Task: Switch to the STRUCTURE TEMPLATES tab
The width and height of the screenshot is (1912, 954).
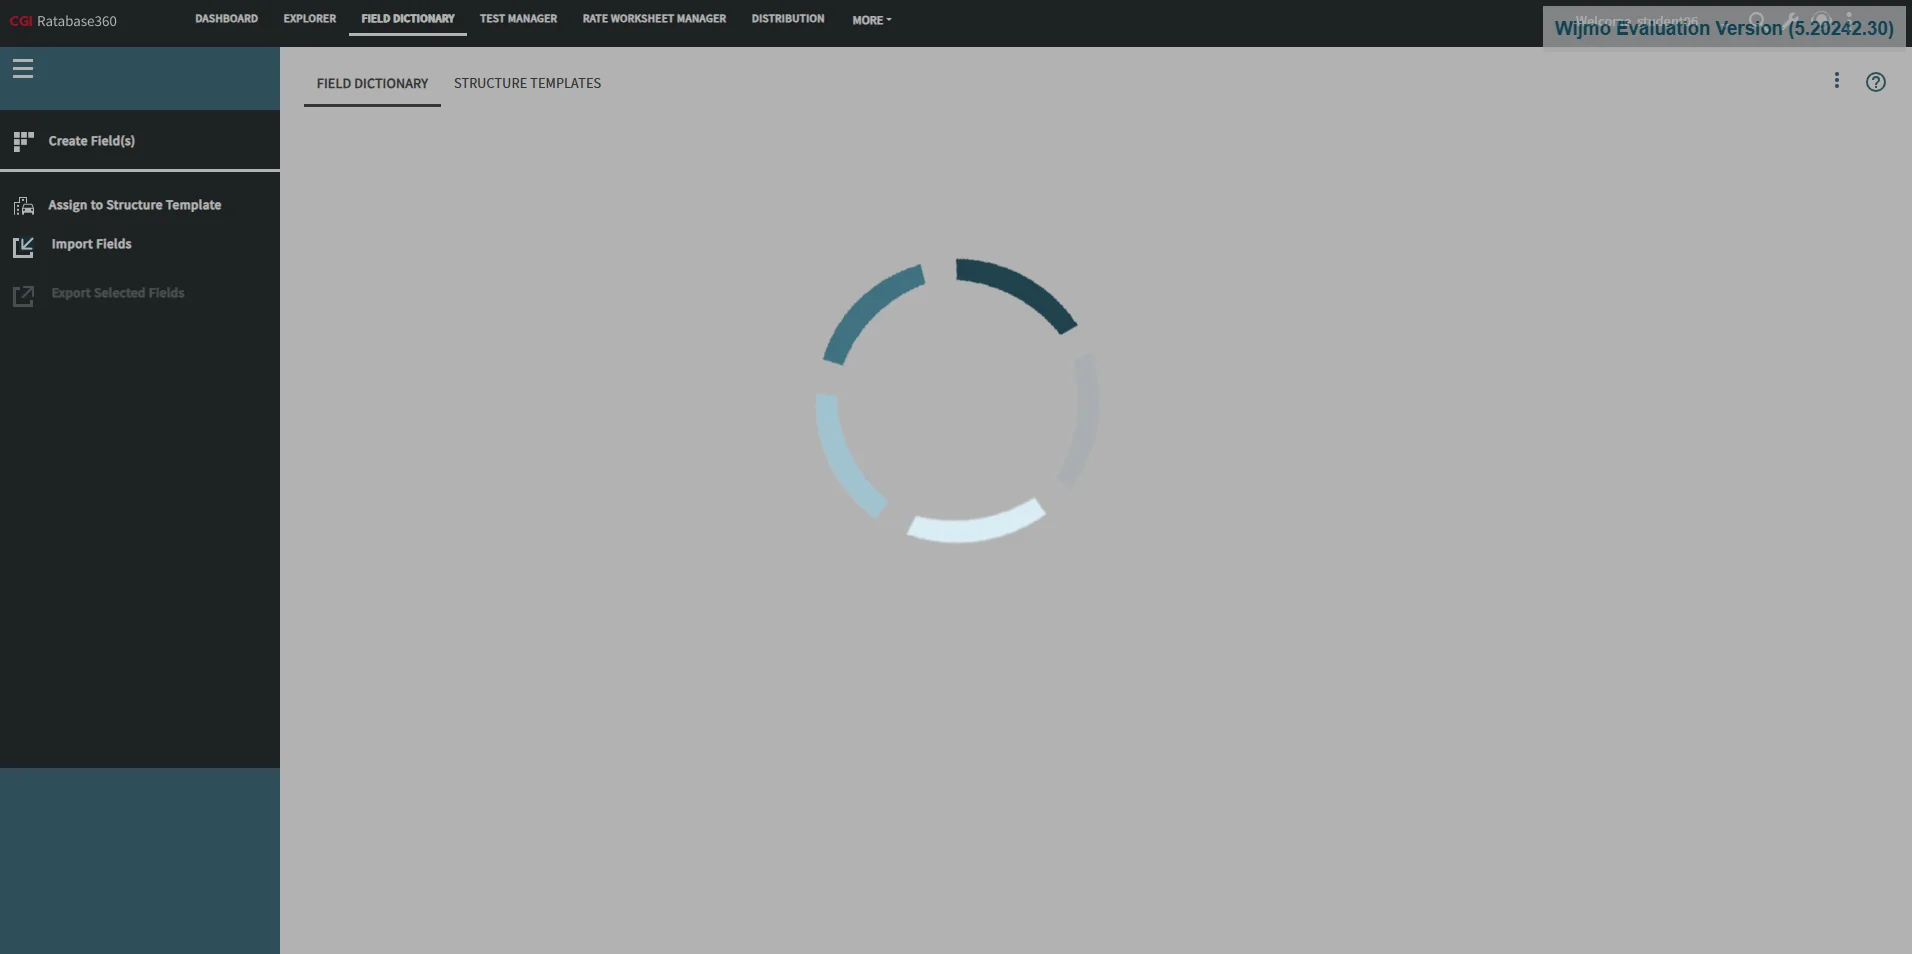Action: 527,83
